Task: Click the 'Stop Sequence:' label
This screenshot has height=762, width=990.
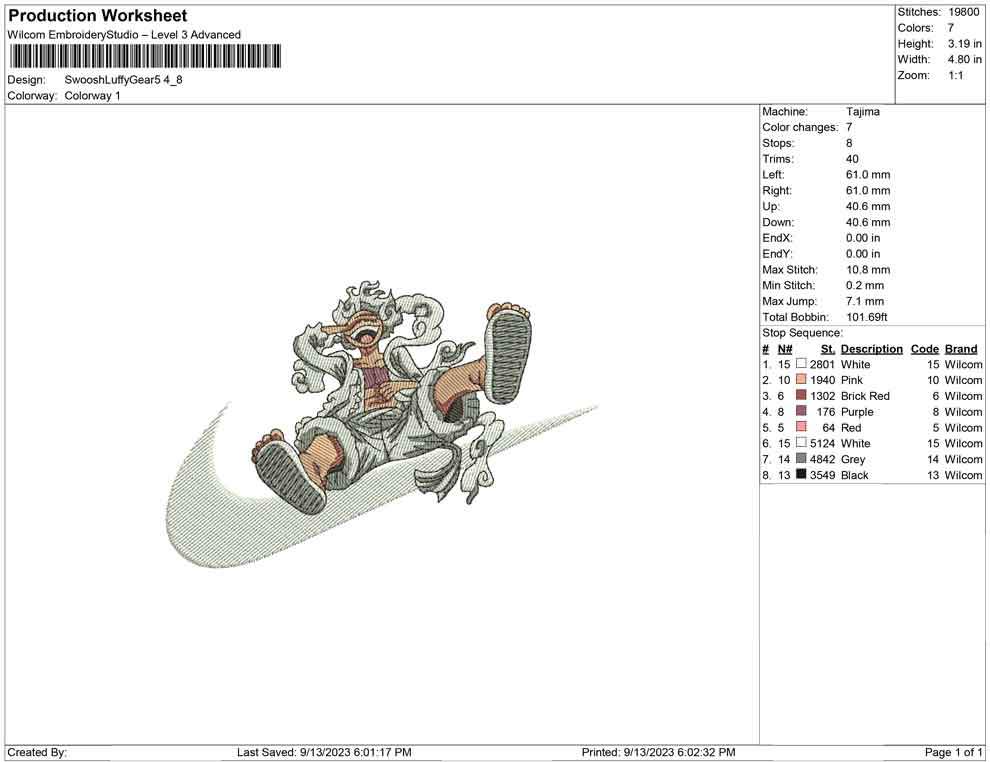Action: (x=802, y=333)
